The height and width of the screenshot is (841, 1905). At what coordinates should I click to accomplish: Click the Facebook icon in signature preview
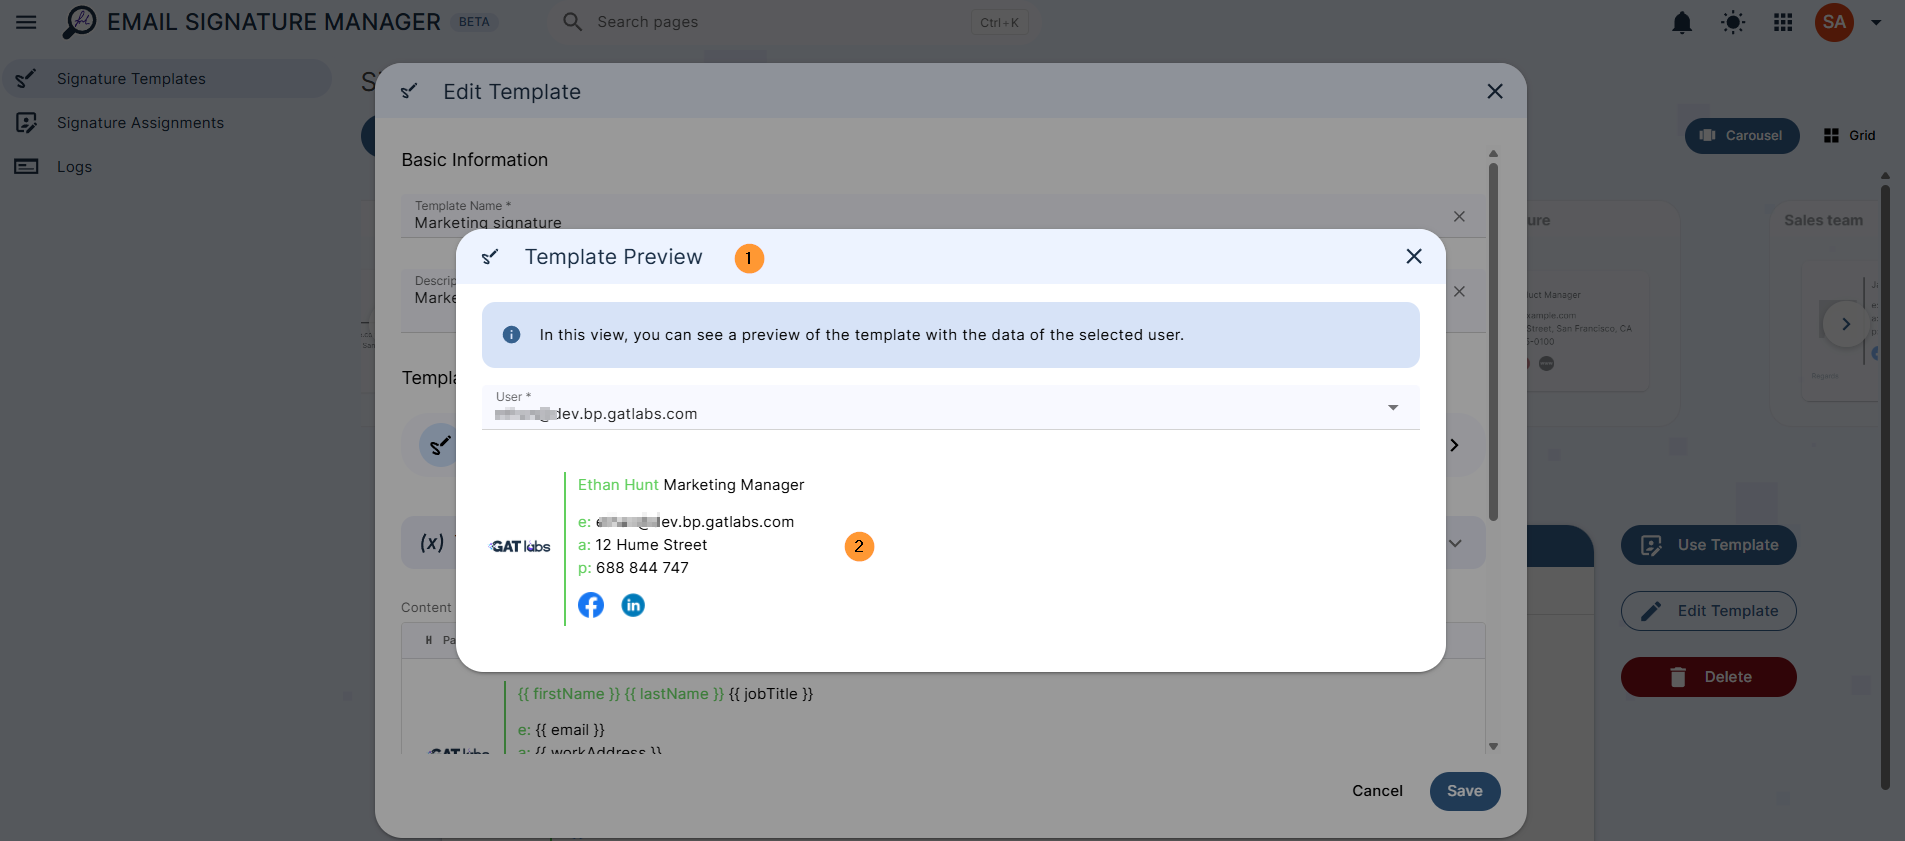[591, 605]
